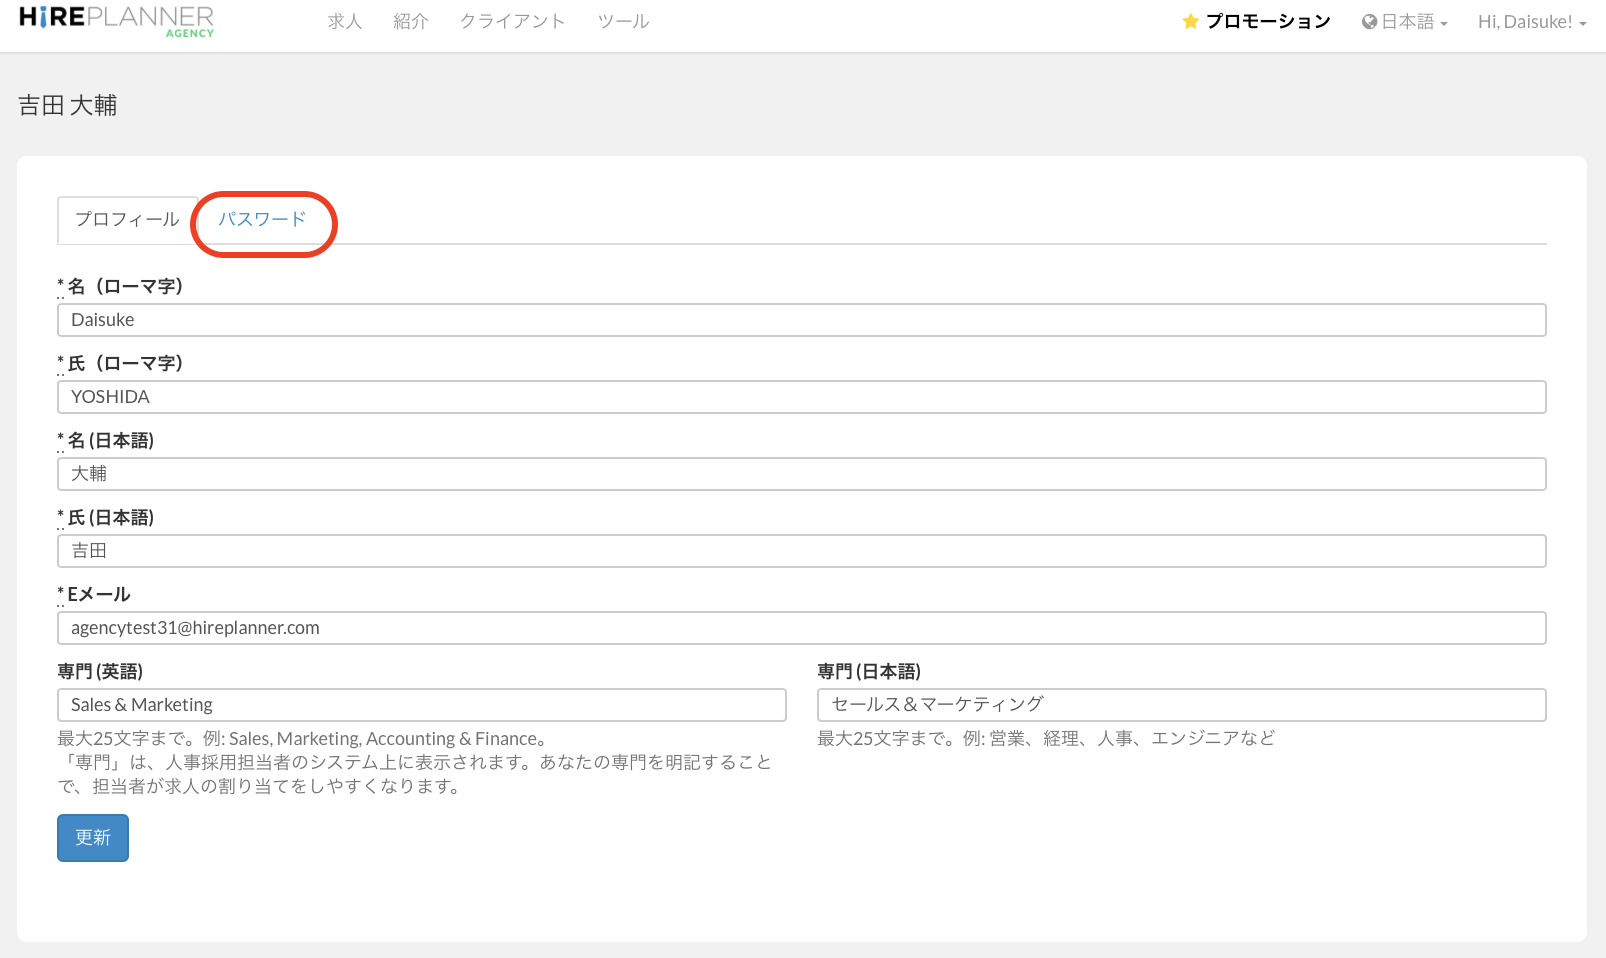This screenshot has width=1606, height=958.
Task: Go to the クライアント menu
Action: point(512,22)
